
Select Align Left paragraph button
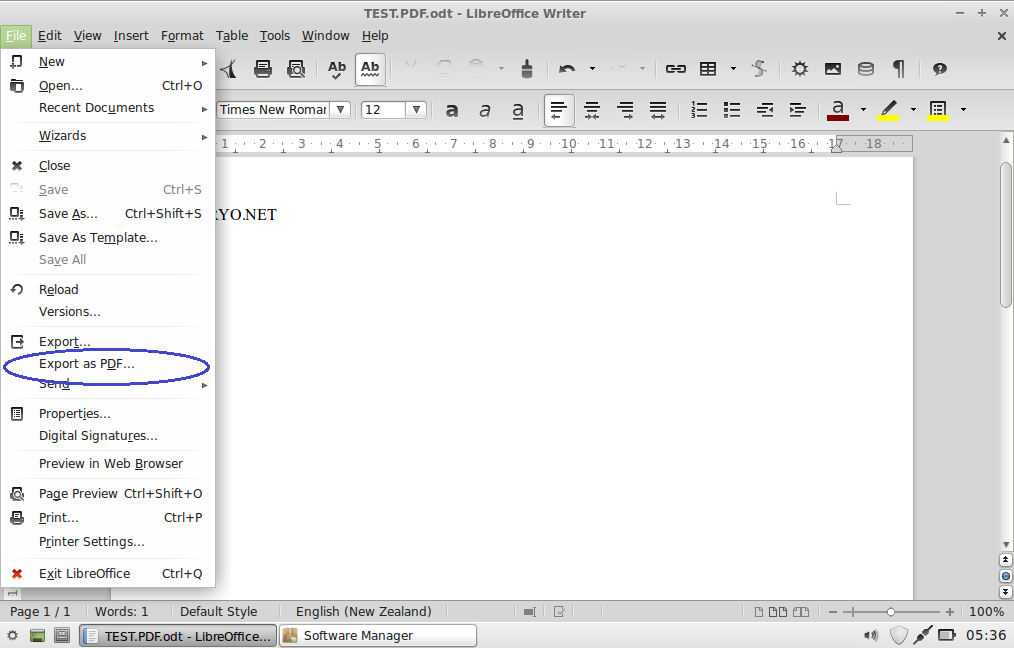[559, 111]
